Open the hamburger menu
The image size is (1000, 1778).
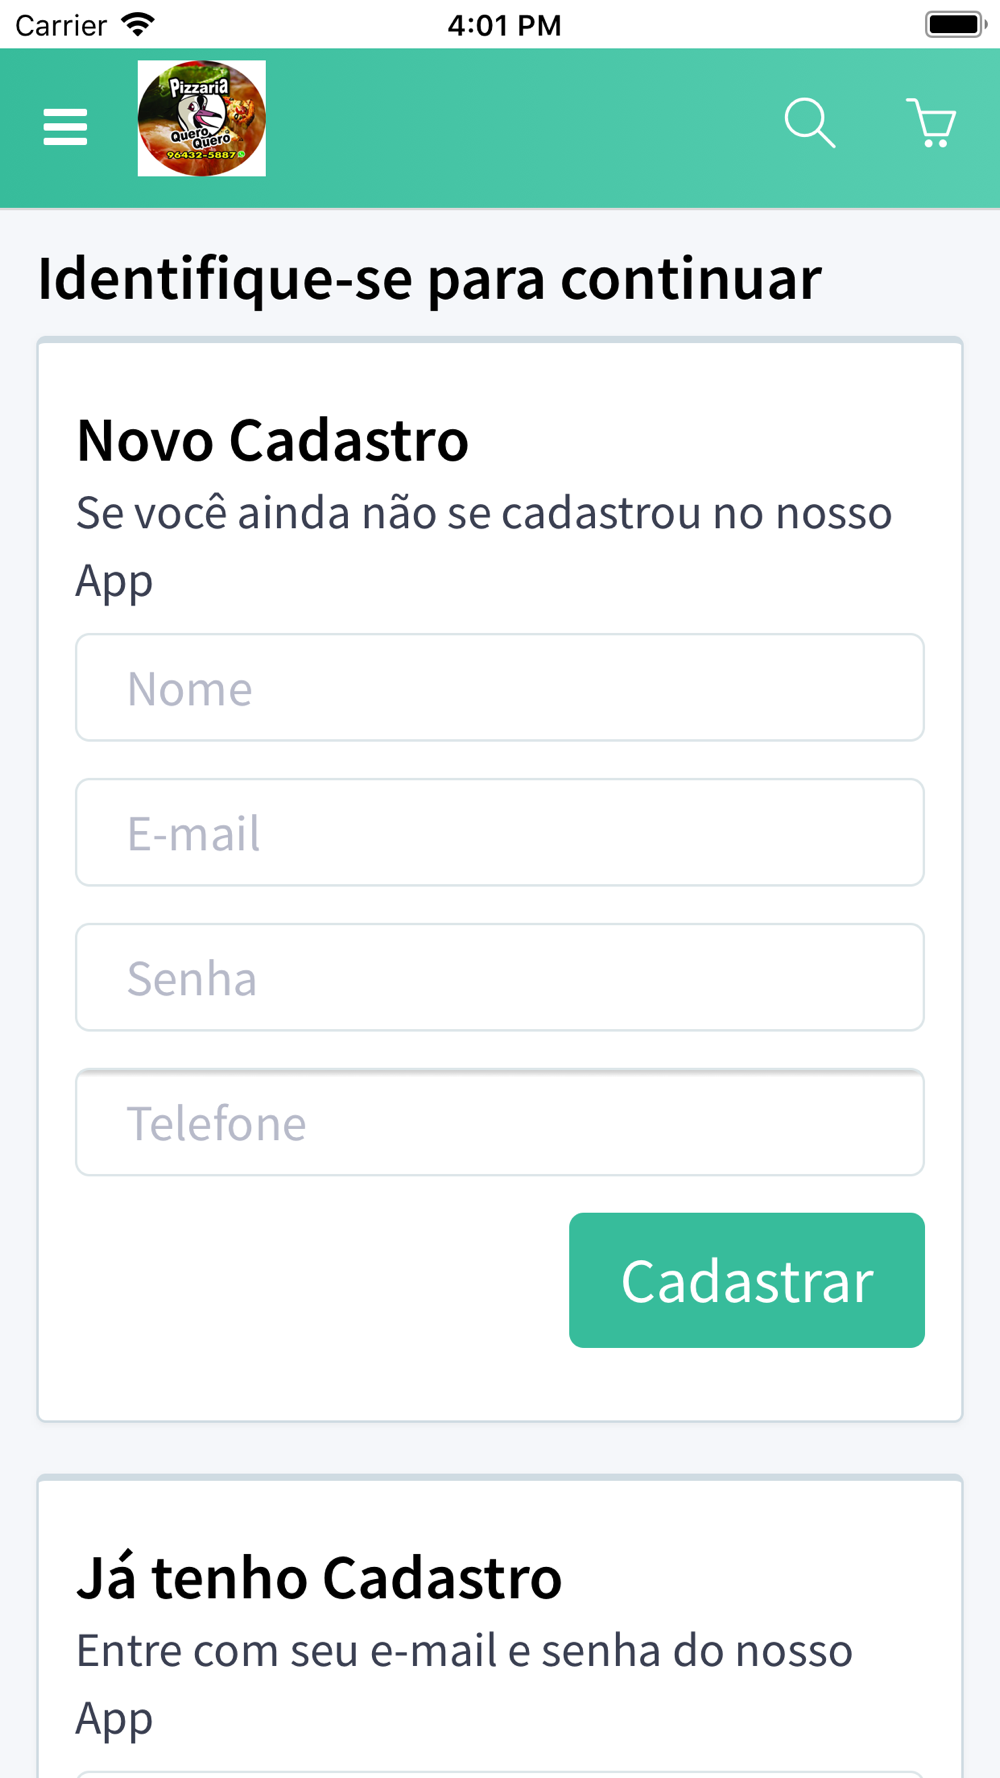(x=65, y=127)
